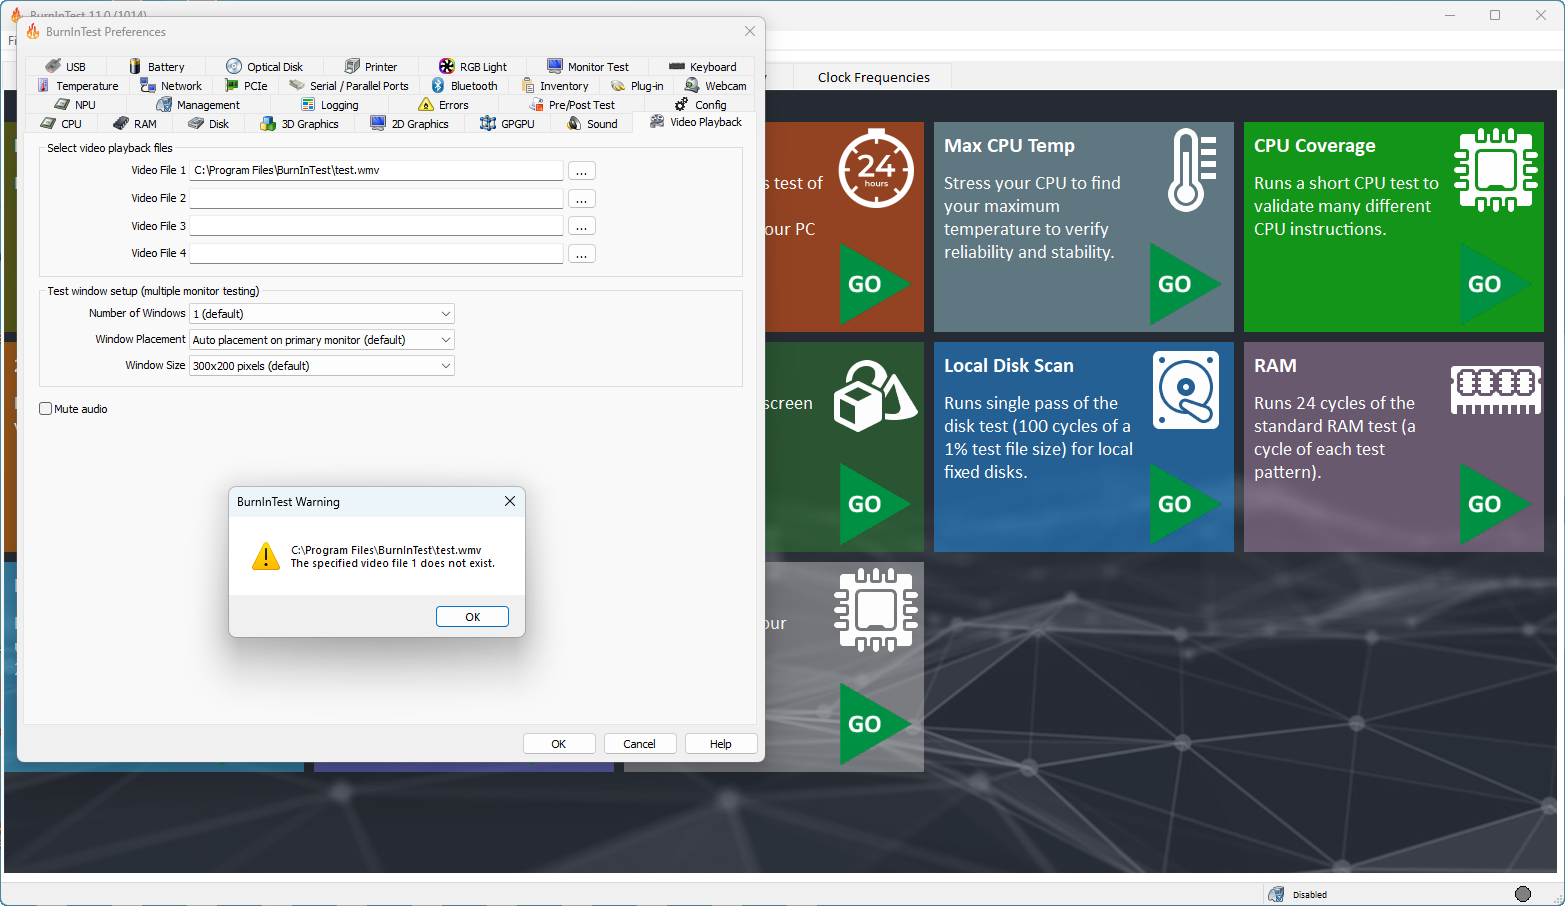Click the Sound speaker icon
Viewport: 1565px width, 906px height.
(574, 123)
